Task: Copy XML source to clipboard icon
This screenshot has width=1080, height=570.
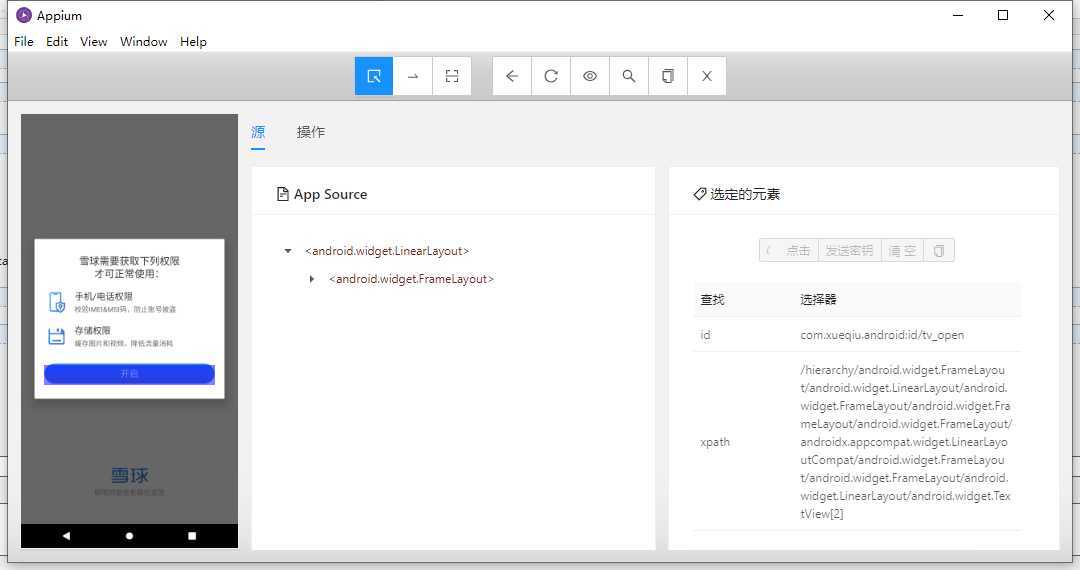Action: tap(668, 76)
